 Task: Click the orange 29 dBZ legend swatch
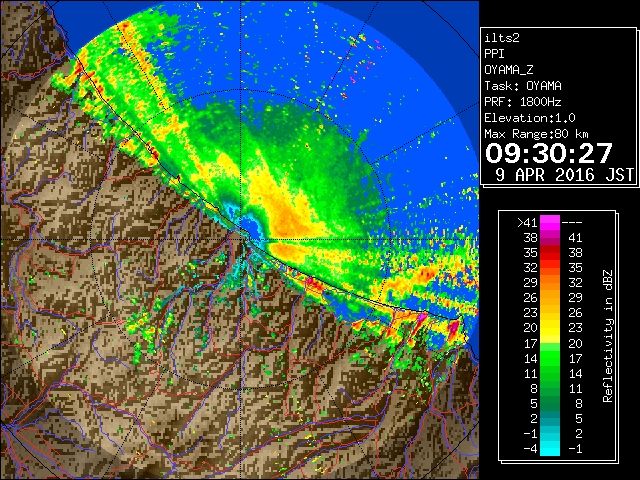click(x=550, y=283)
